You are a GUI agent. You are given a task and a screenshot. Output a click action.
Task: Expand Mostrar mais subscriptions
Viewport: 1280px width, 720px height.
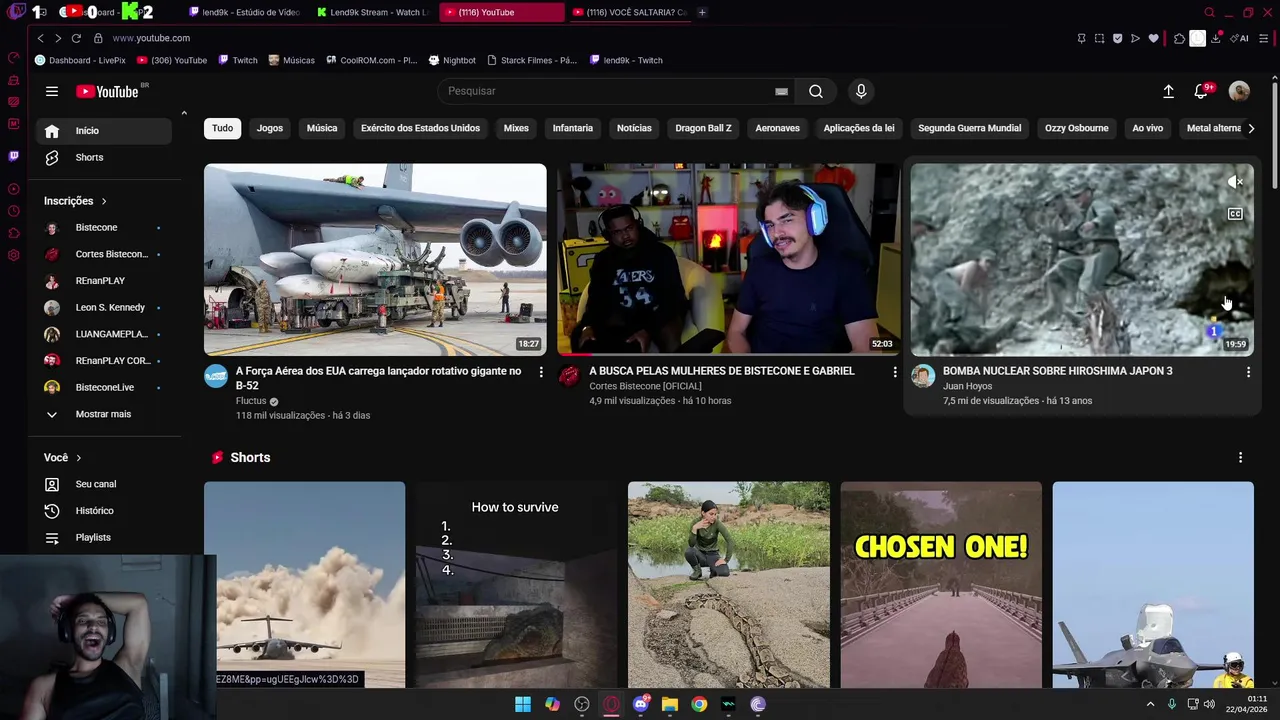[103, 414]
